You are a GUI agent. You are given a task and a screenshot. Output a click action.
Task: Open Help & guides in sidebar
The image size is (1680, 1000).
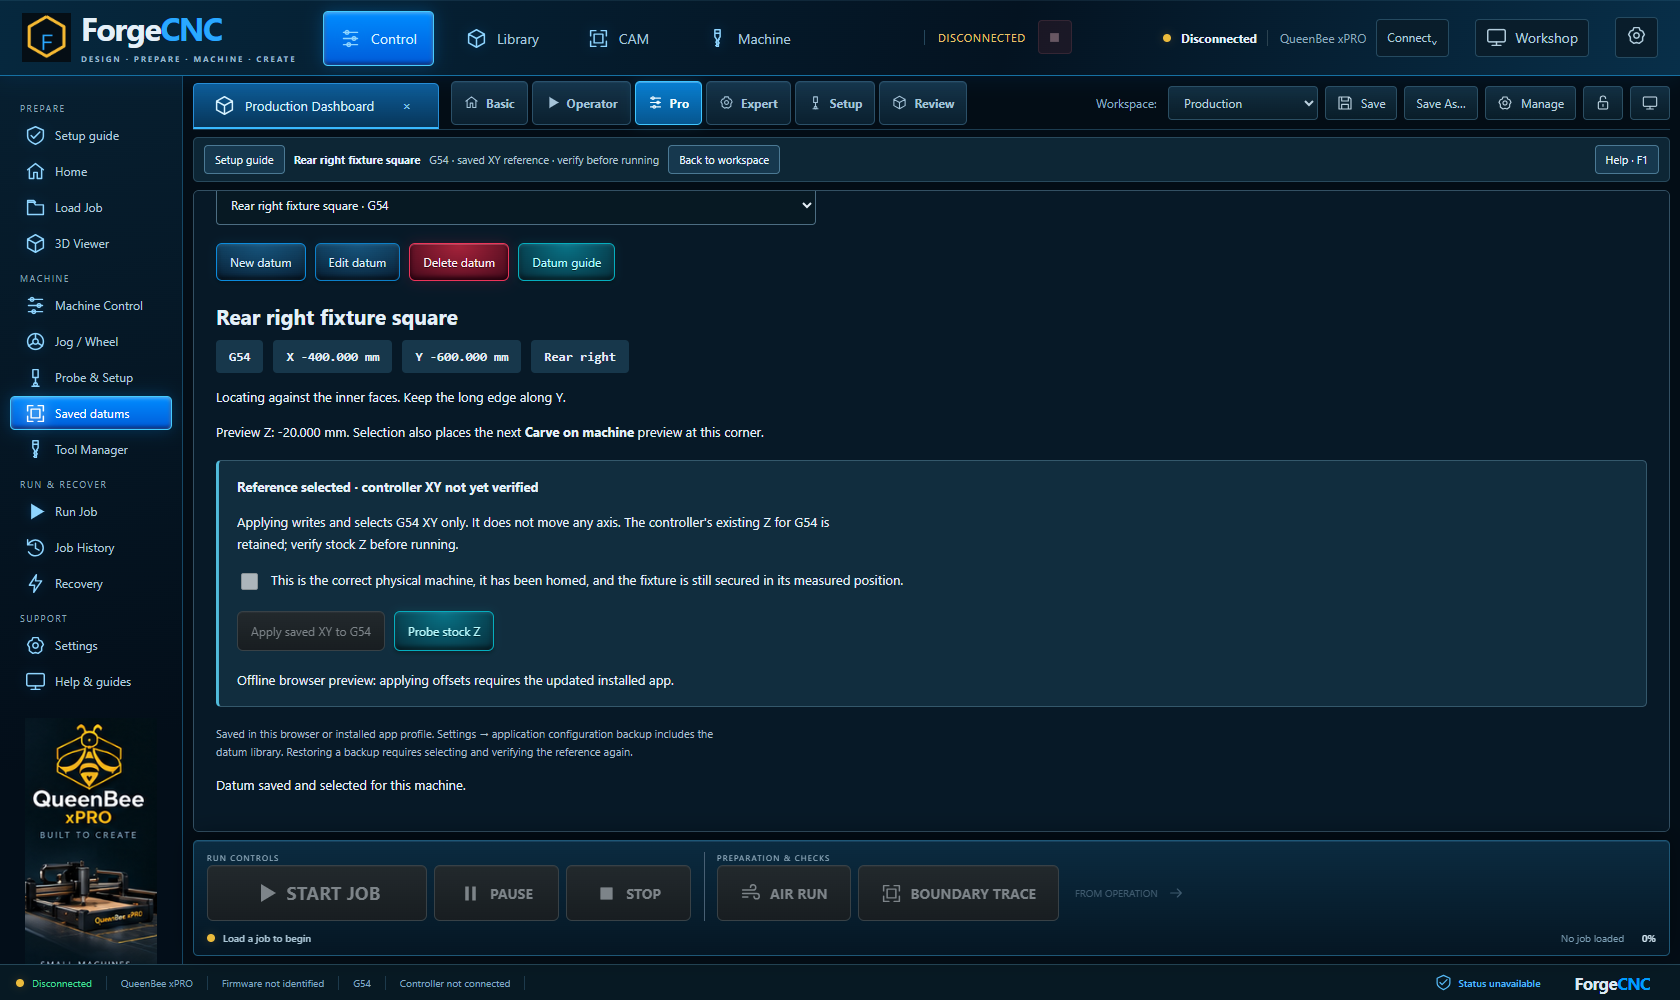pyautogui.click(x=91, y=682)
